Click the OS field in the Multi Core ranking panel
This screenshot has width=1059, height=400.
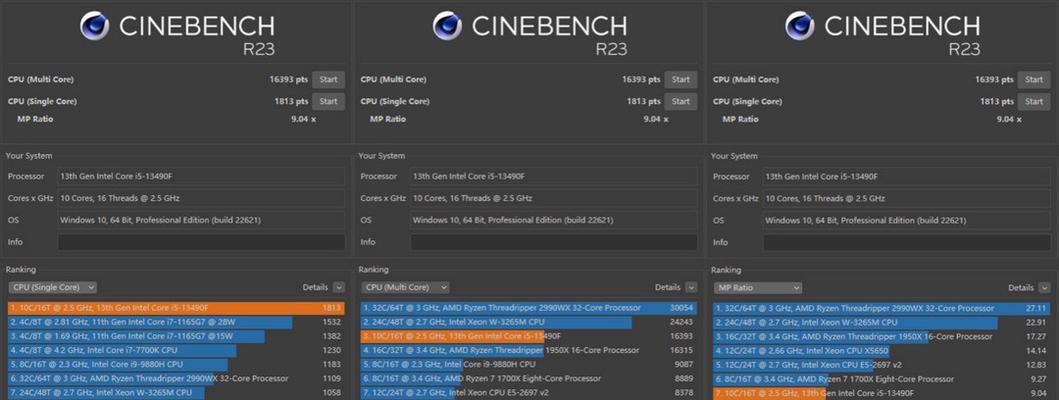pos(554,220)
